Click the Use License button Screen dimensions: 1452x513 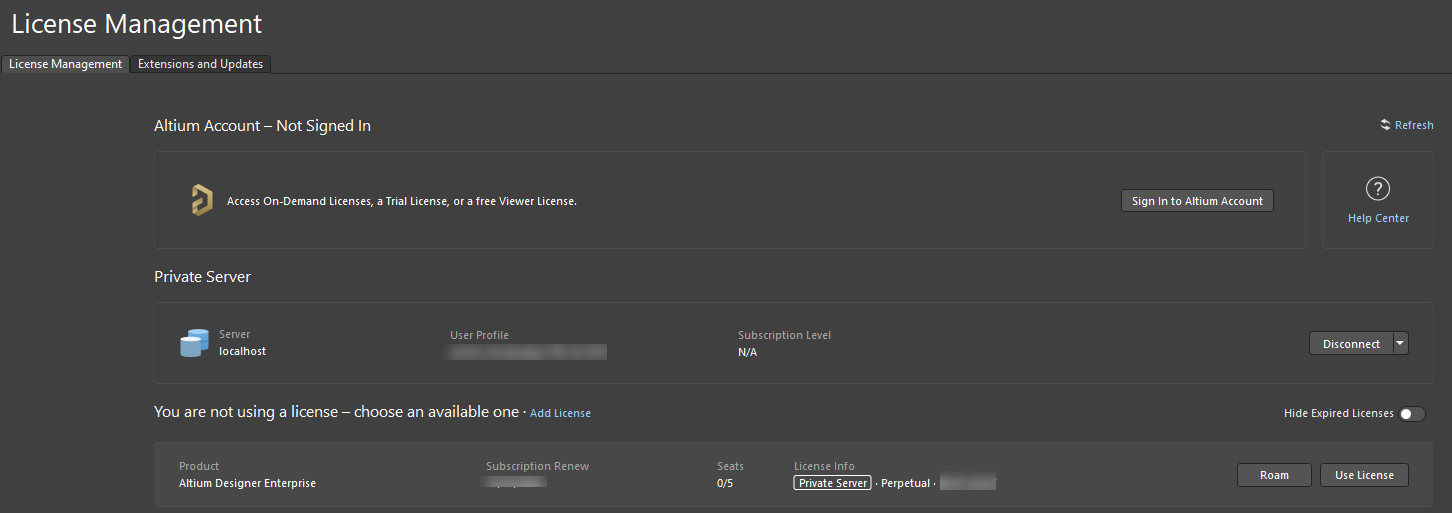click(1364, 475)
